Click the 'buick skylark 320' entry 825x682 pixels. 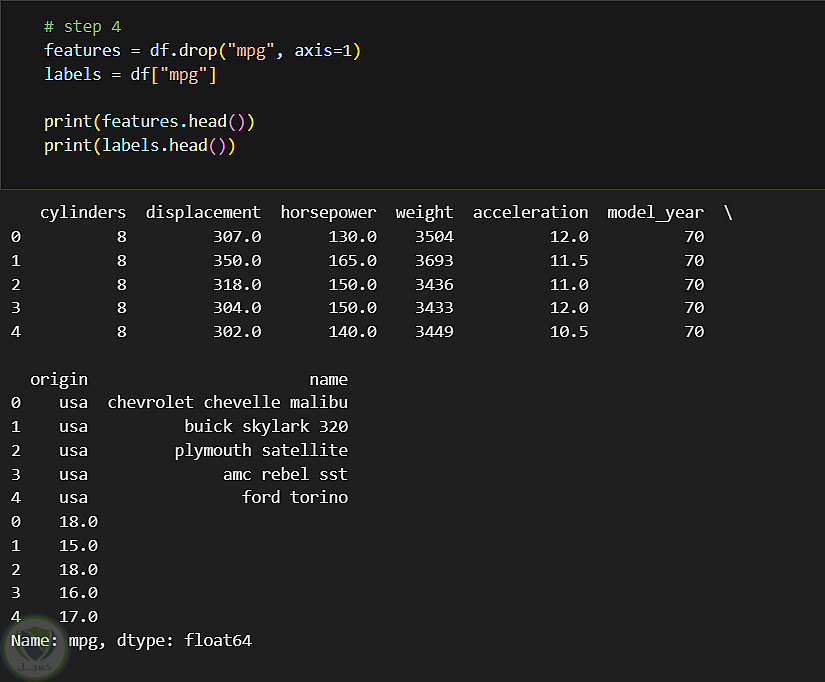click(x=265, y=427)
